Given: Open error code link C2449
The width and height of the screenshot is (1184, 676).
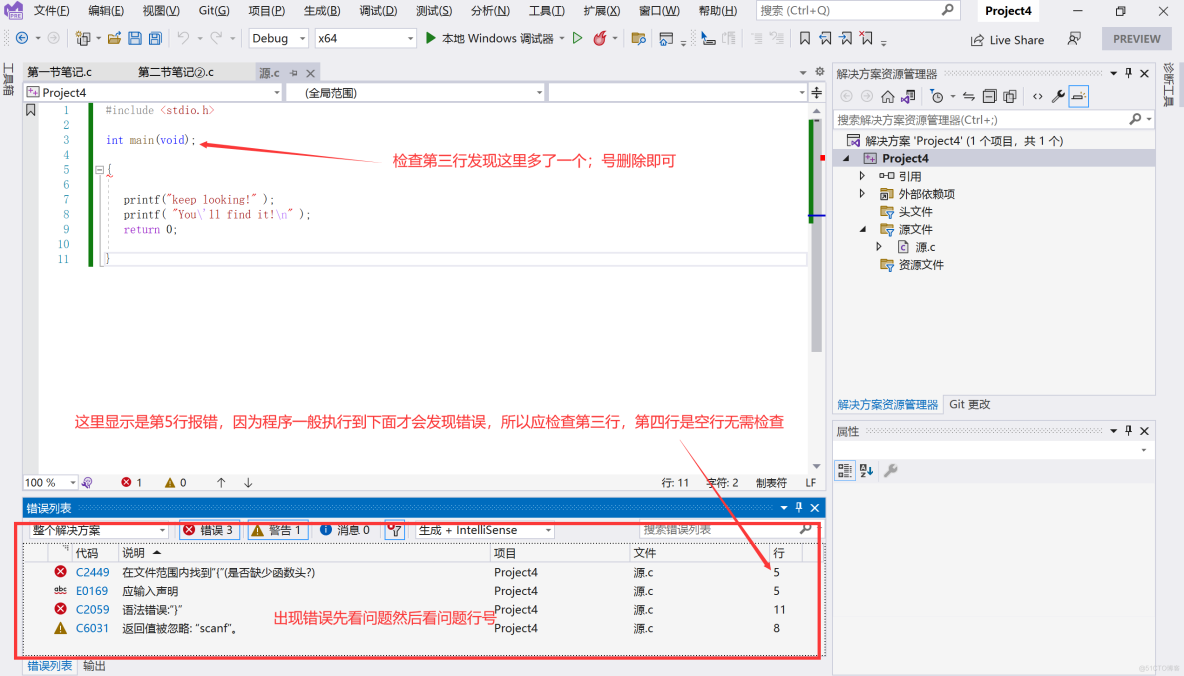Looking at the screenshot, I should (92, 573).
